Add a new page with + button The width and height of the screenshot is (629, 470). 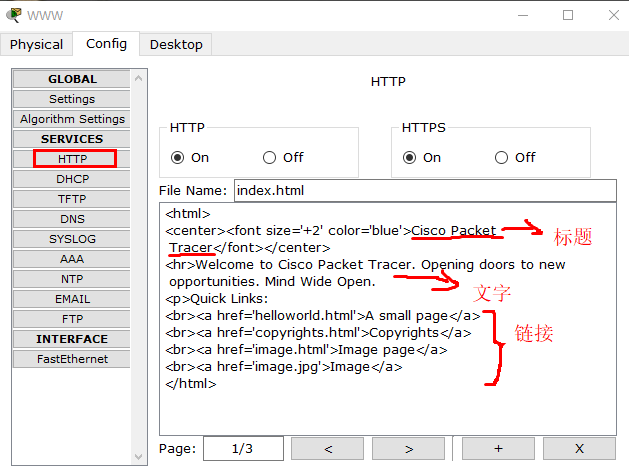coord(498,449)
